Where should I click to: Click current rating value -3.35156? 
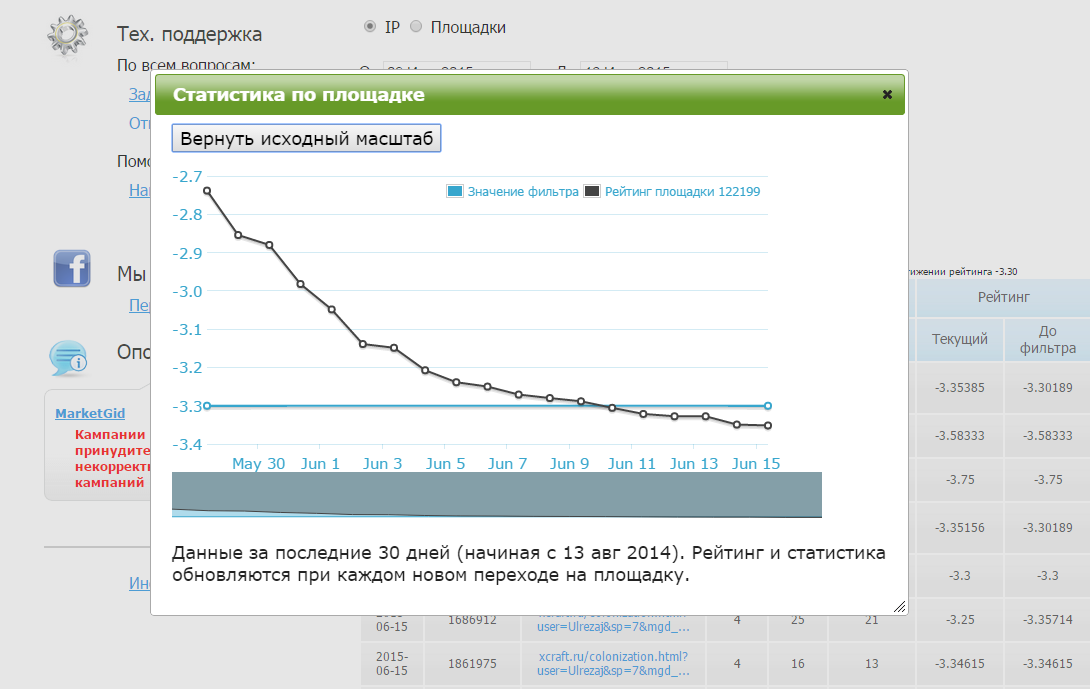click(x=959, y=528)
